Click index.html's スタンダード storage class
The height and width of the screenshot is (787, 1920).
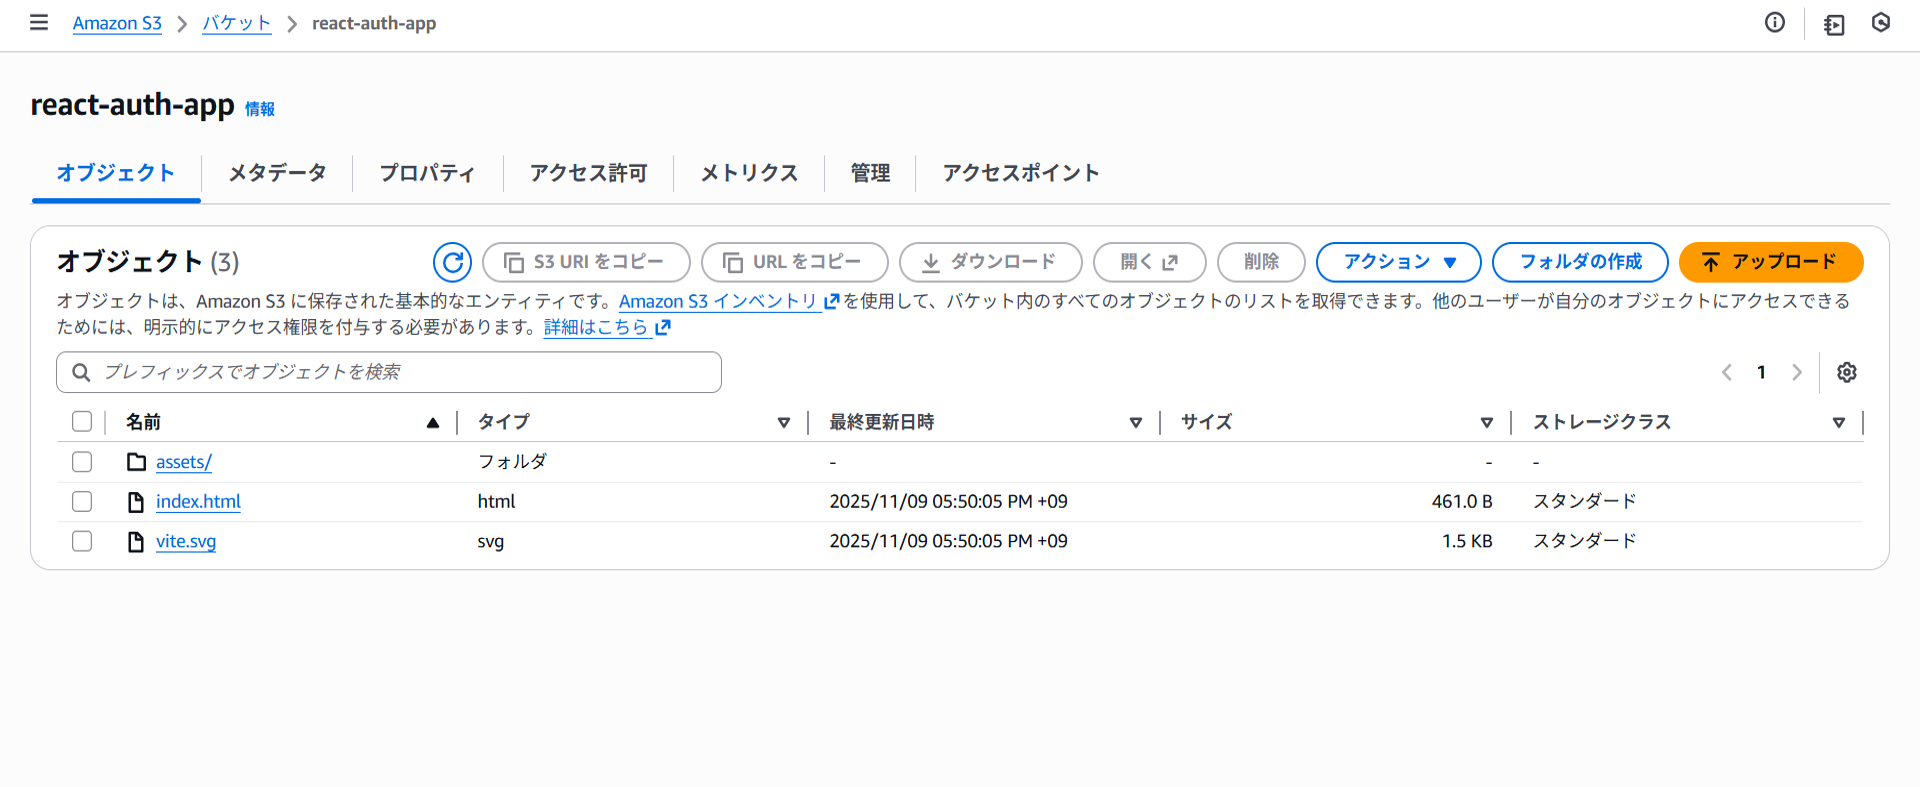click(x=1585, y=502)
